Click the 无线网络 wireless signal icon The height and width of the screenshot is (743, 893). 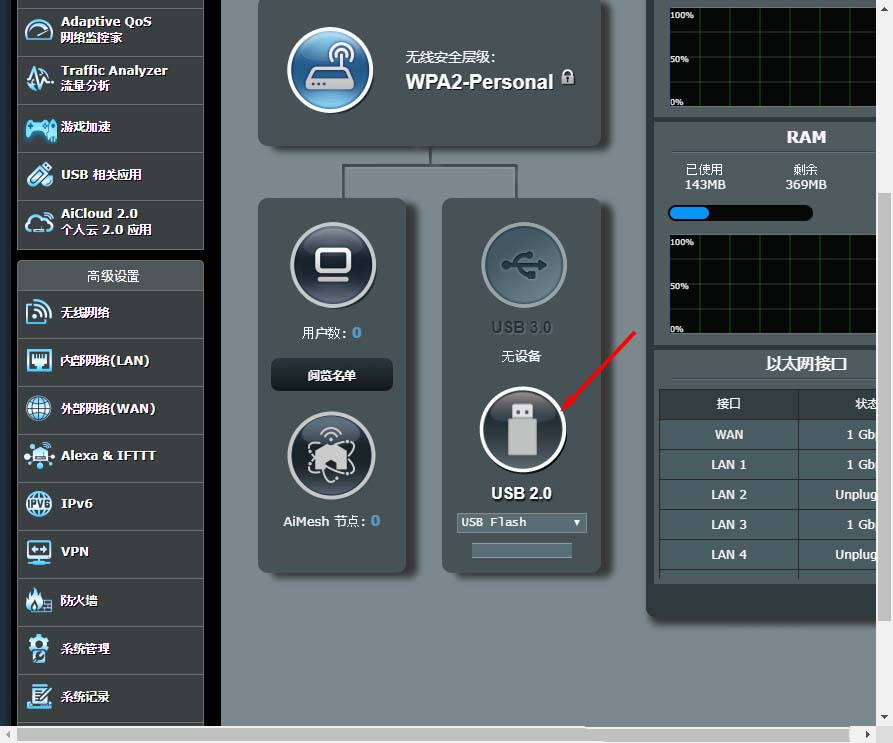pyautogui.click(x=38, y=312)
